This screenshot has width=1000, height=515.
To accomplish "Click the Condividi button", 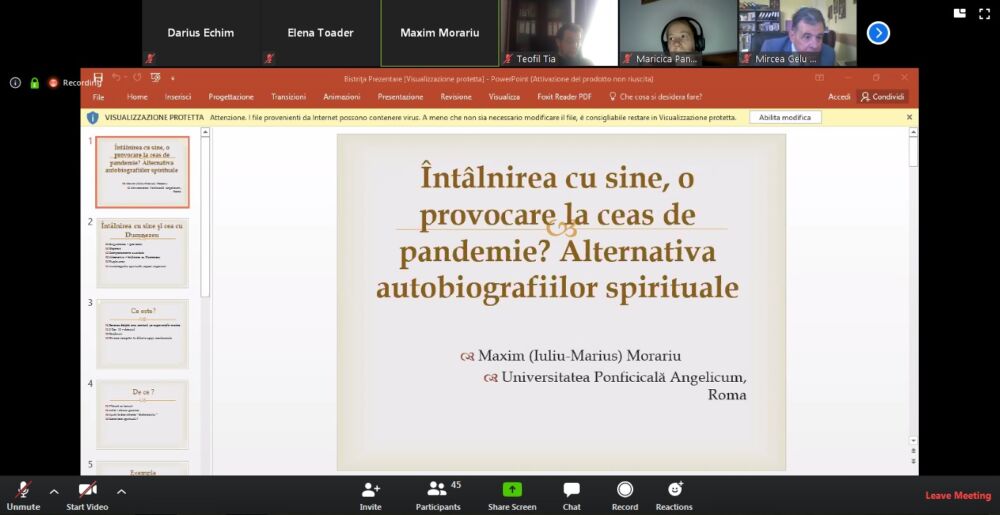I will pyautogui.click(x=883, y=97).
